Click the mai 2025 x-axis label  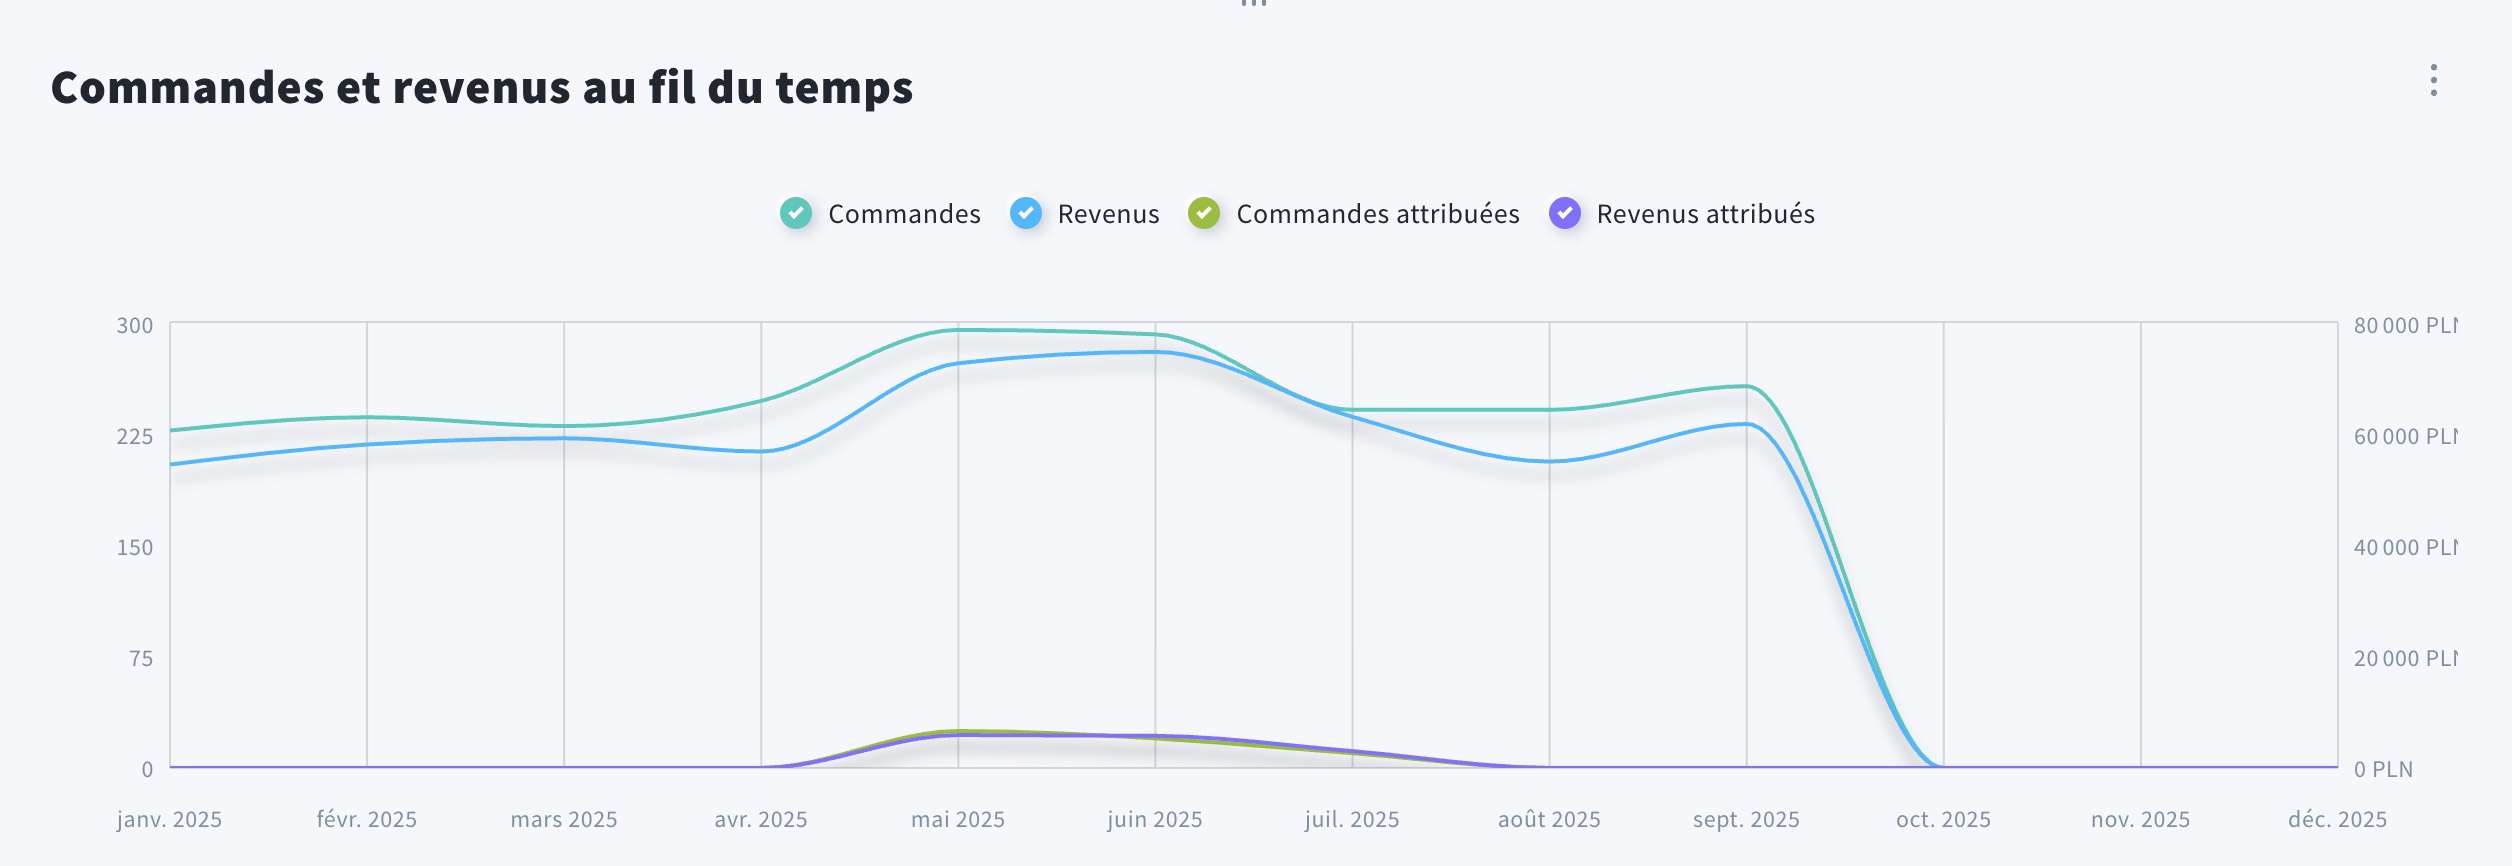coord(957,820)
